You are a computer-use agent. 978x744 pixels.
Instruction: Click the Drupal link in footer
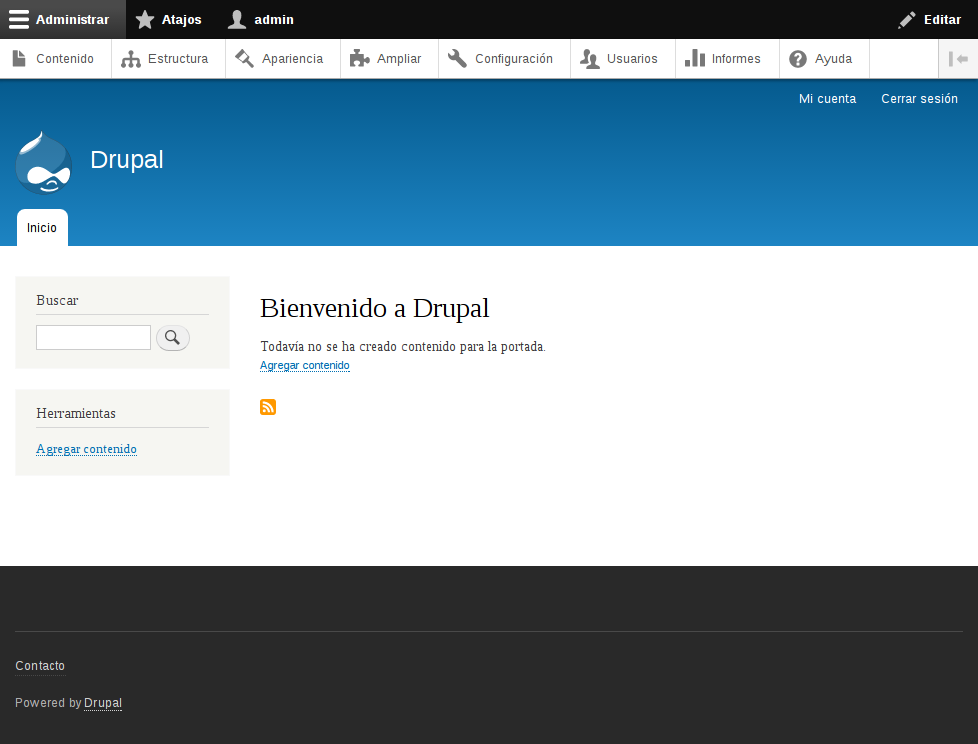pos(103,703)
